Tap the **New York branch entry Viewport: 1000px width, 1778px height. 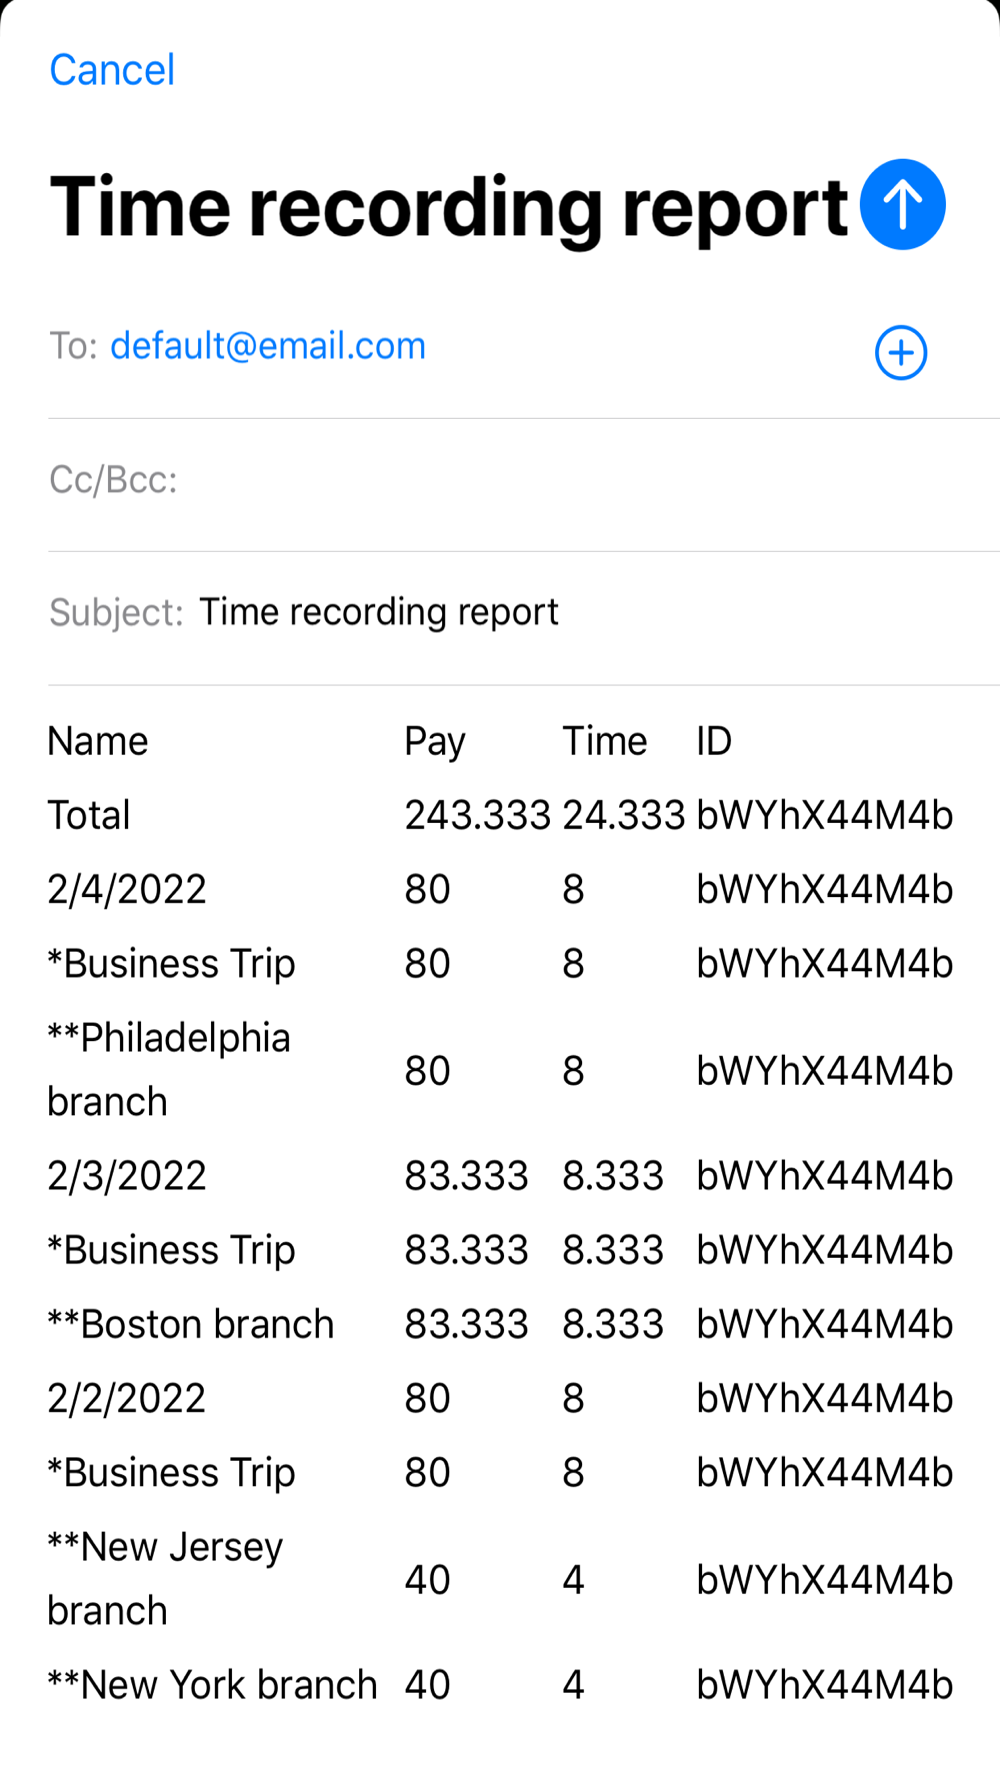tap(212, 1685)
